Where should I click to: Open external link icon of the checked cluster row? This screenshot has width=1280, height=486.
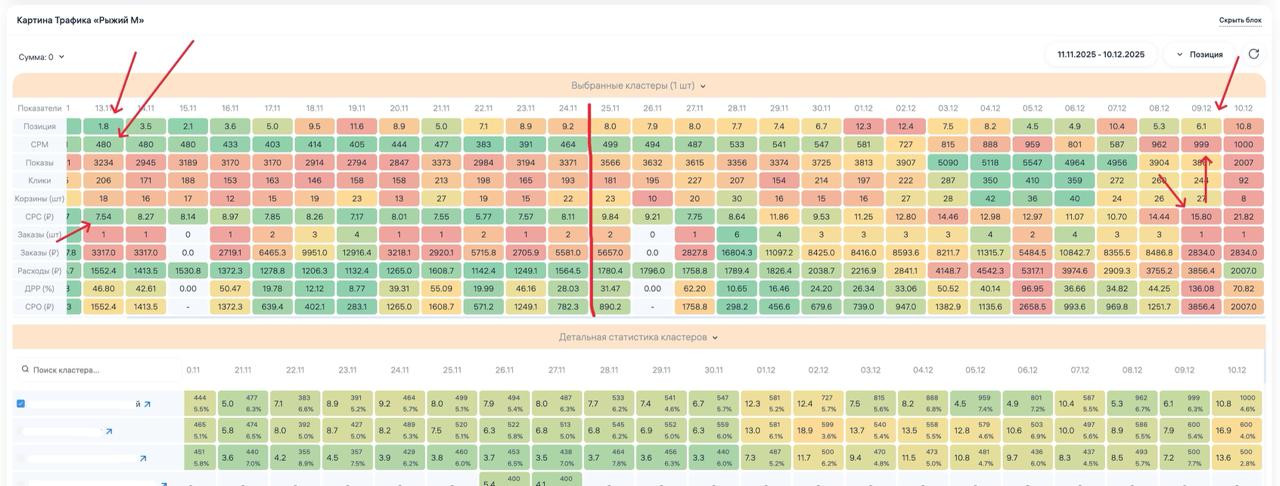(x=147, y=404)
